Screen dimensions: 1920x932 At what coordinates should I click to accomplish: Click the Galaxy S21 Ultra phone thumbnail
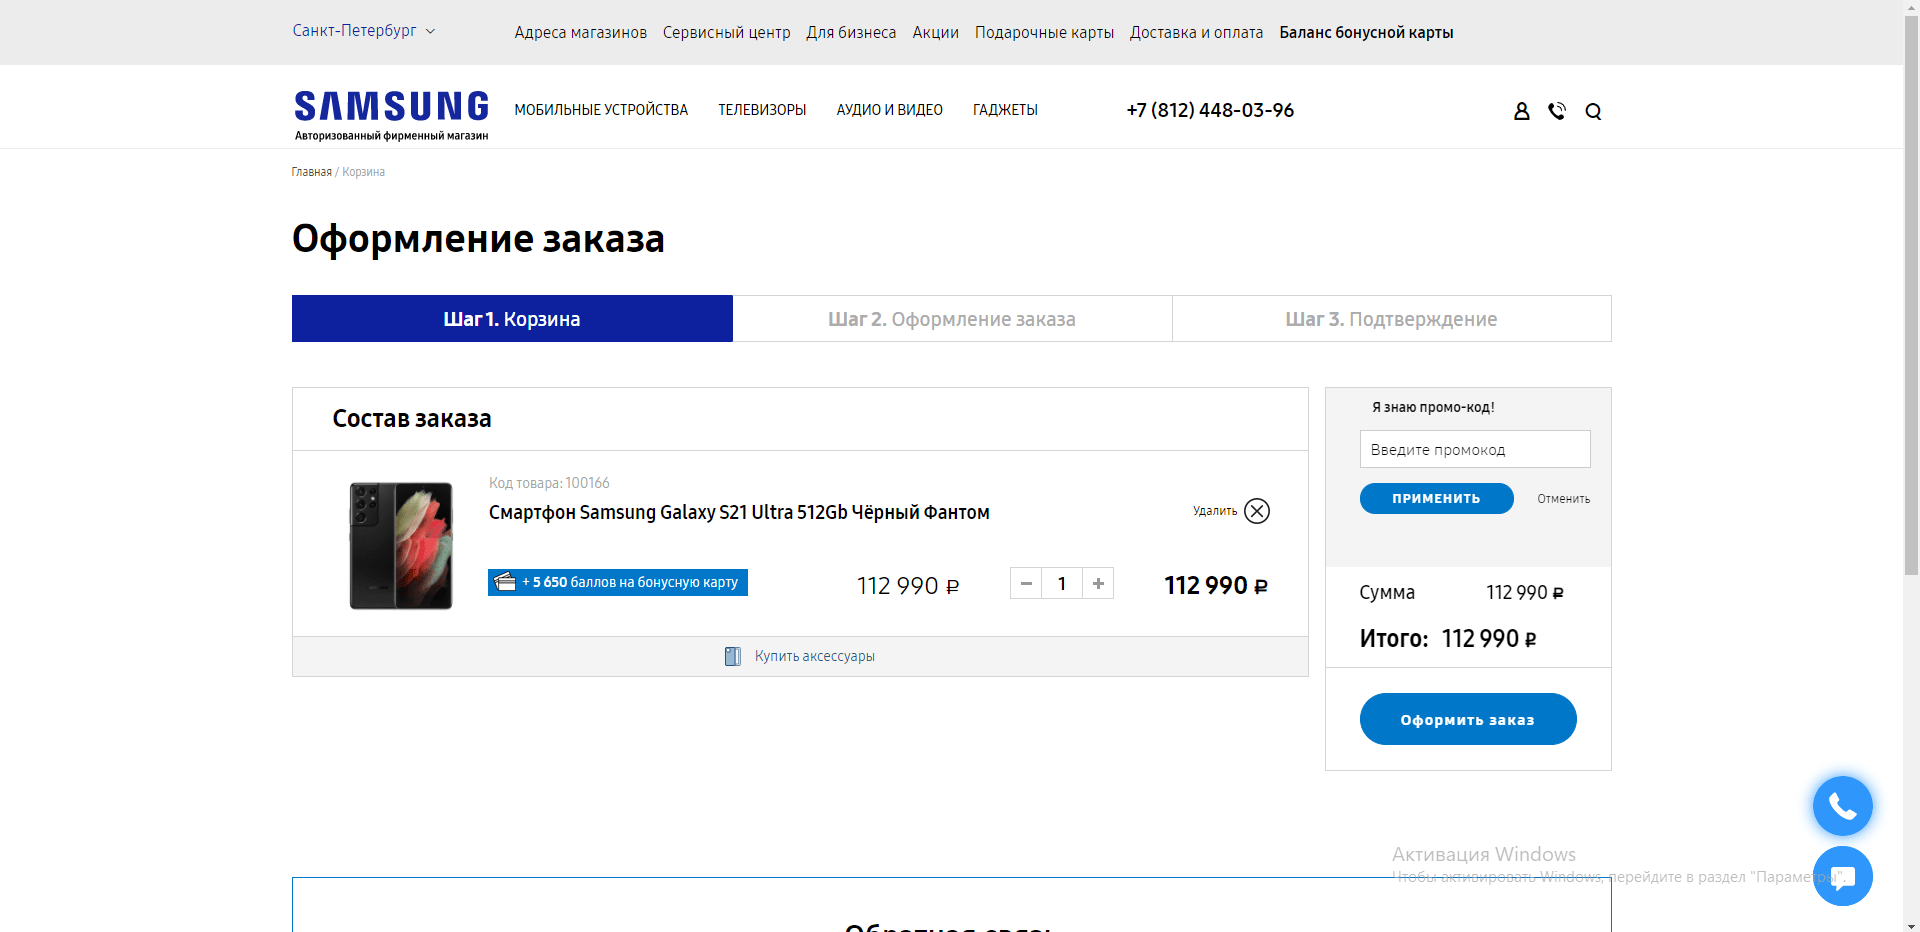coord(400,545)
